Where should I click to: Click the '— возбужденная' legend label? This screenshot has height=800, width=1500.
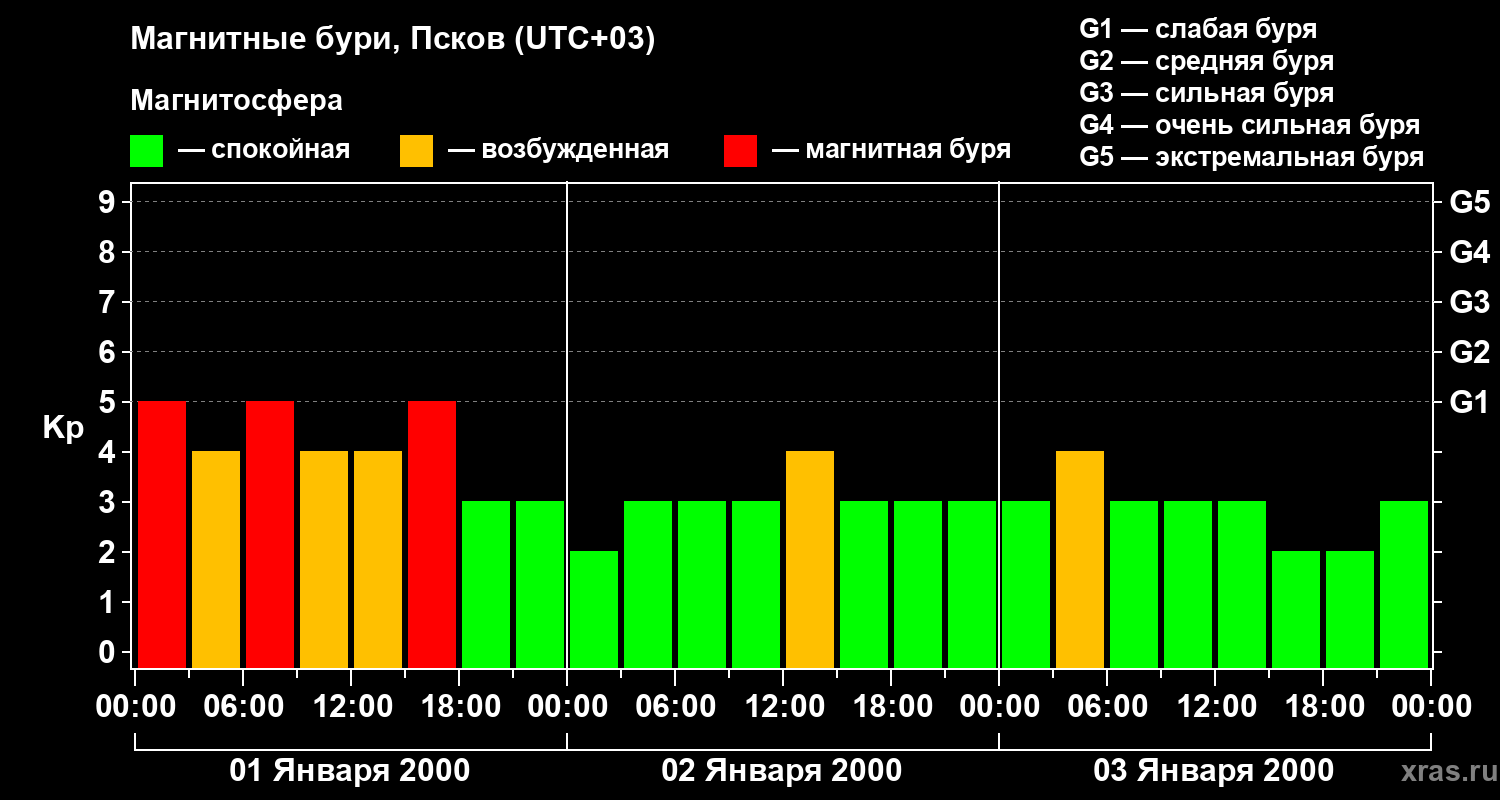pyautogui.click(x=558, y=150)
